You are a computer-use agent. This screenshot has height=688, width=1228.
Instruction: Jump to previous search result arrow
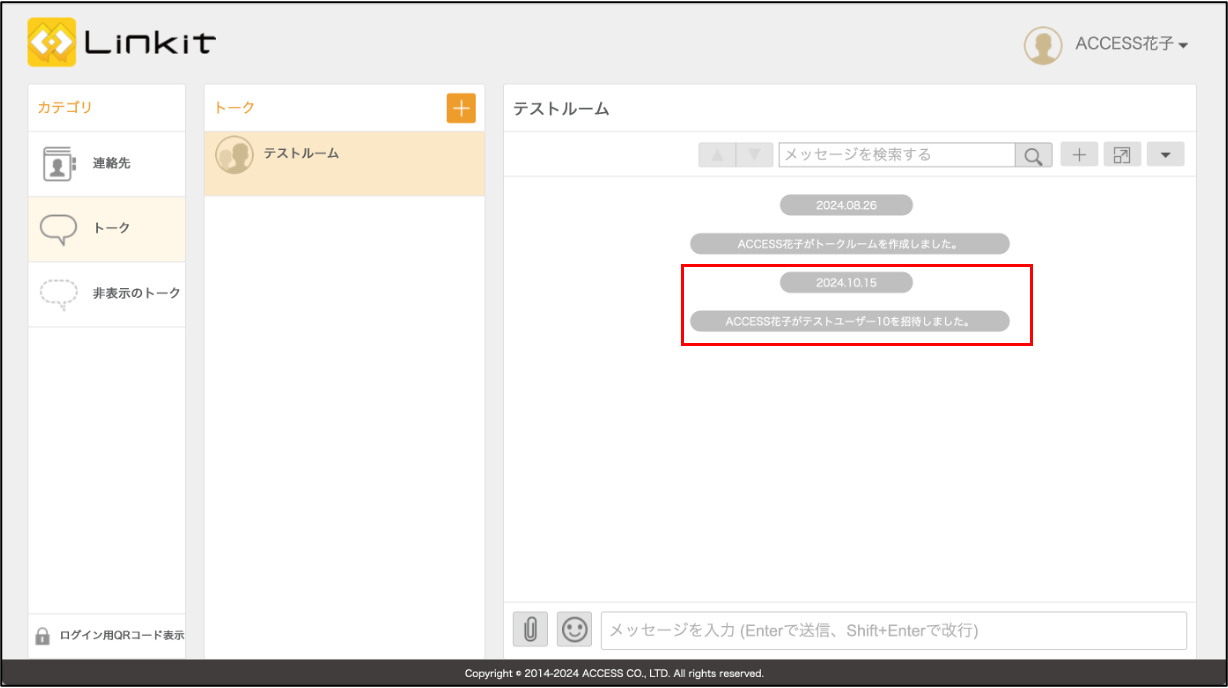coord(717,155)
